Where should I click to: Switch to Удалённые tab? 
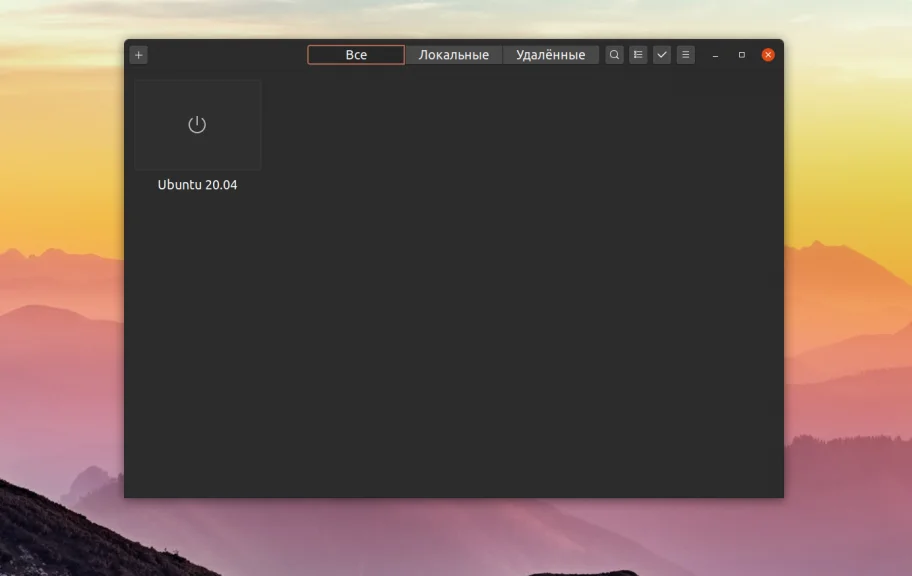551,55
